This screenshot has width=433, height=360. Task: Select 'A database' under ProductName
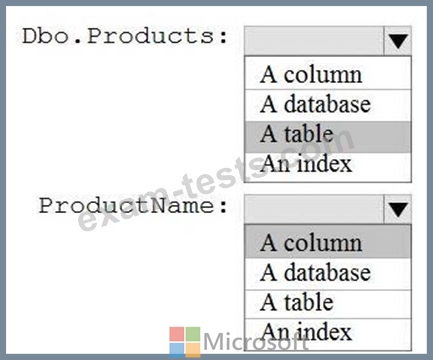[328, 273]
